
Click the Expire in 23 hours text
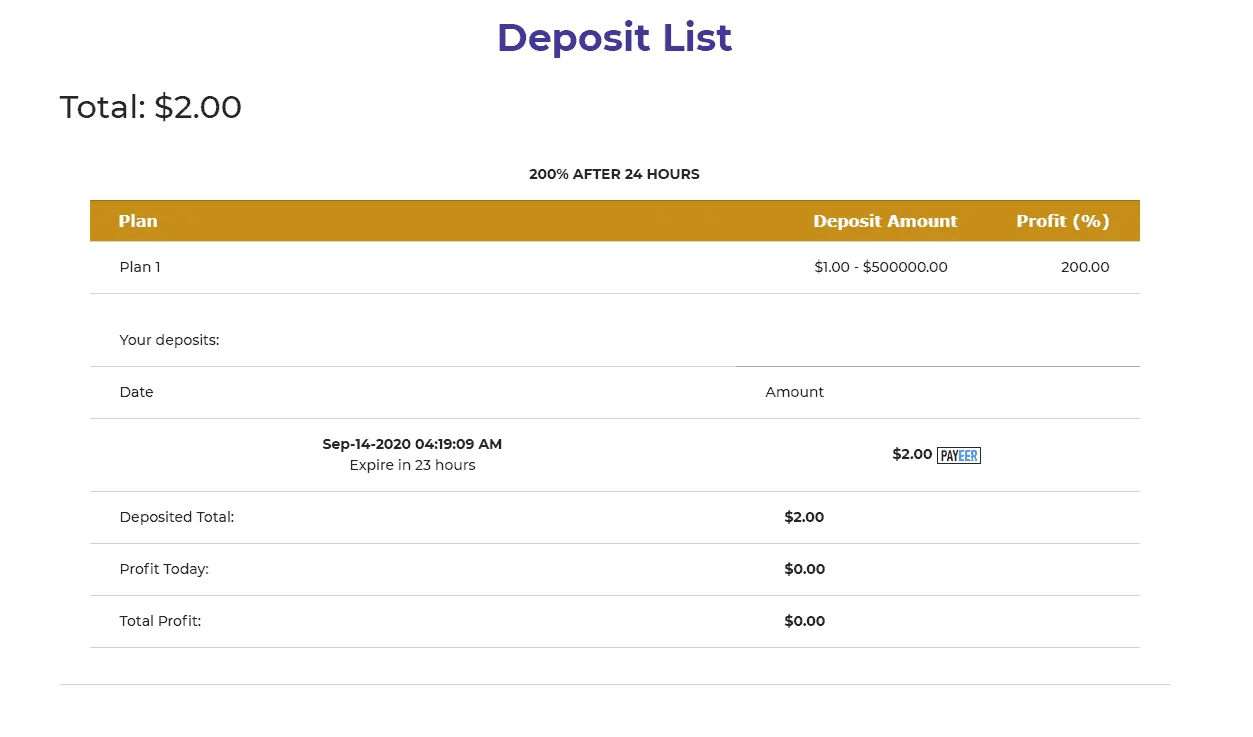[412, 465]
